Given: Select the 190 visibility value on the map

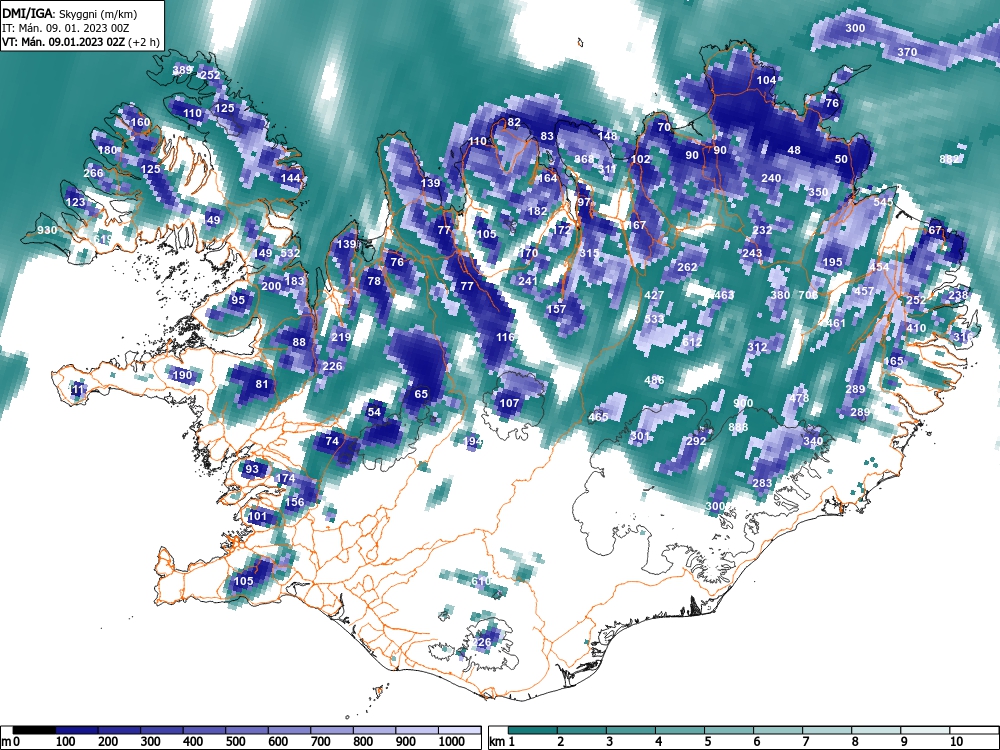Looking at the screenshot, I should 182,375.
